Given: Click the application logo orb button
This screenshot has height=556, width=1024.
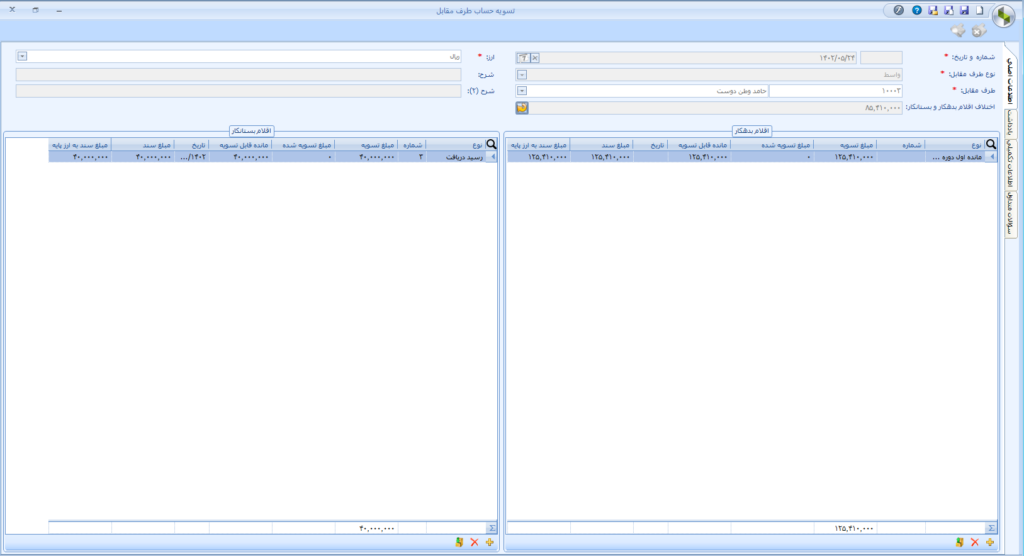Looking at the screenshot, I should tap(1003, 15).
